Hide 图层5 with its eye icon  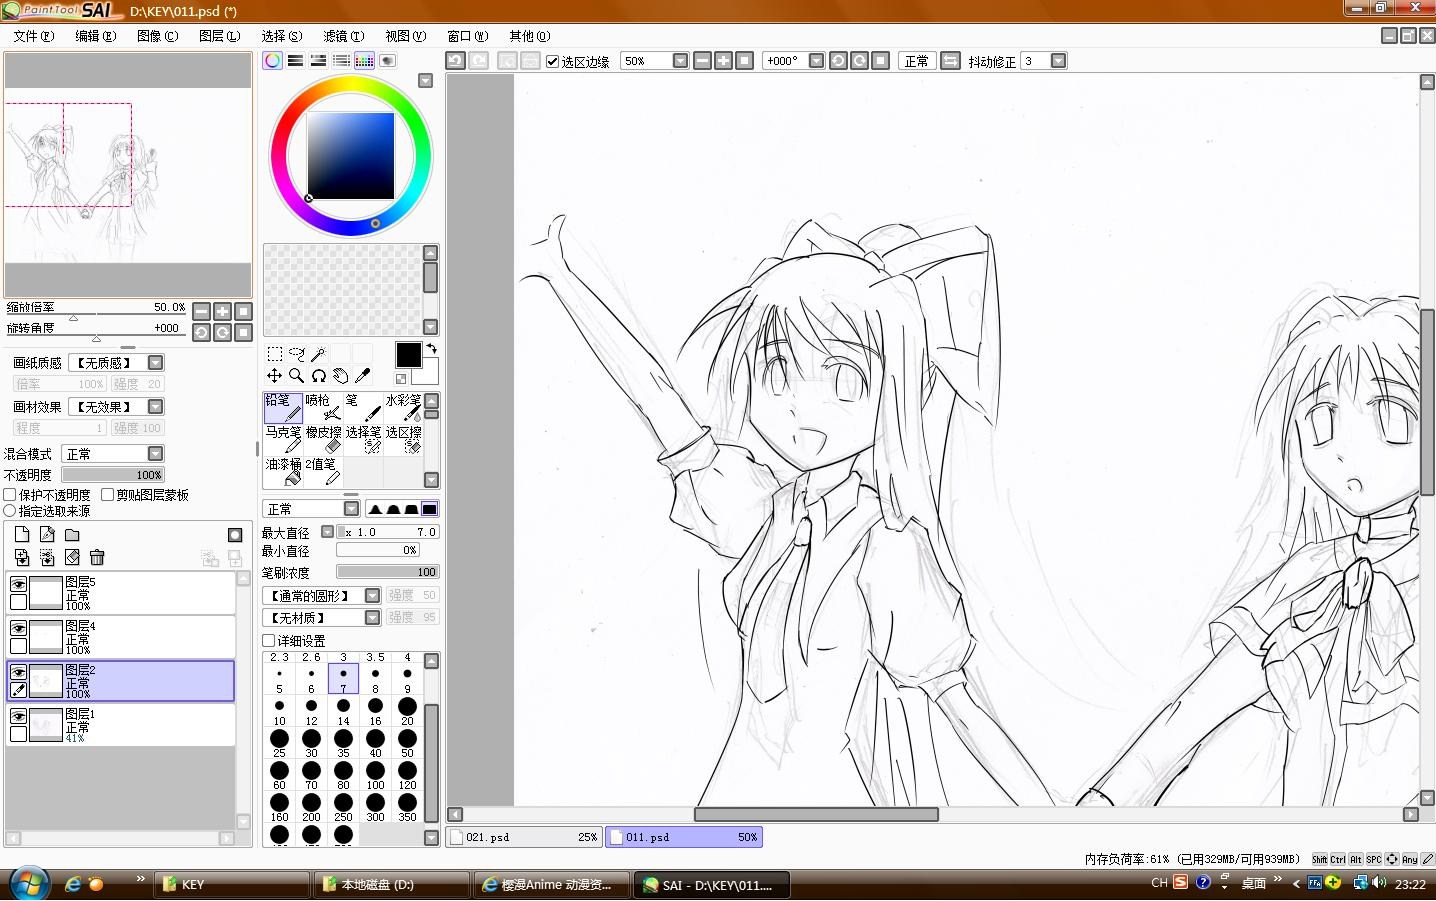coord(18,584)
